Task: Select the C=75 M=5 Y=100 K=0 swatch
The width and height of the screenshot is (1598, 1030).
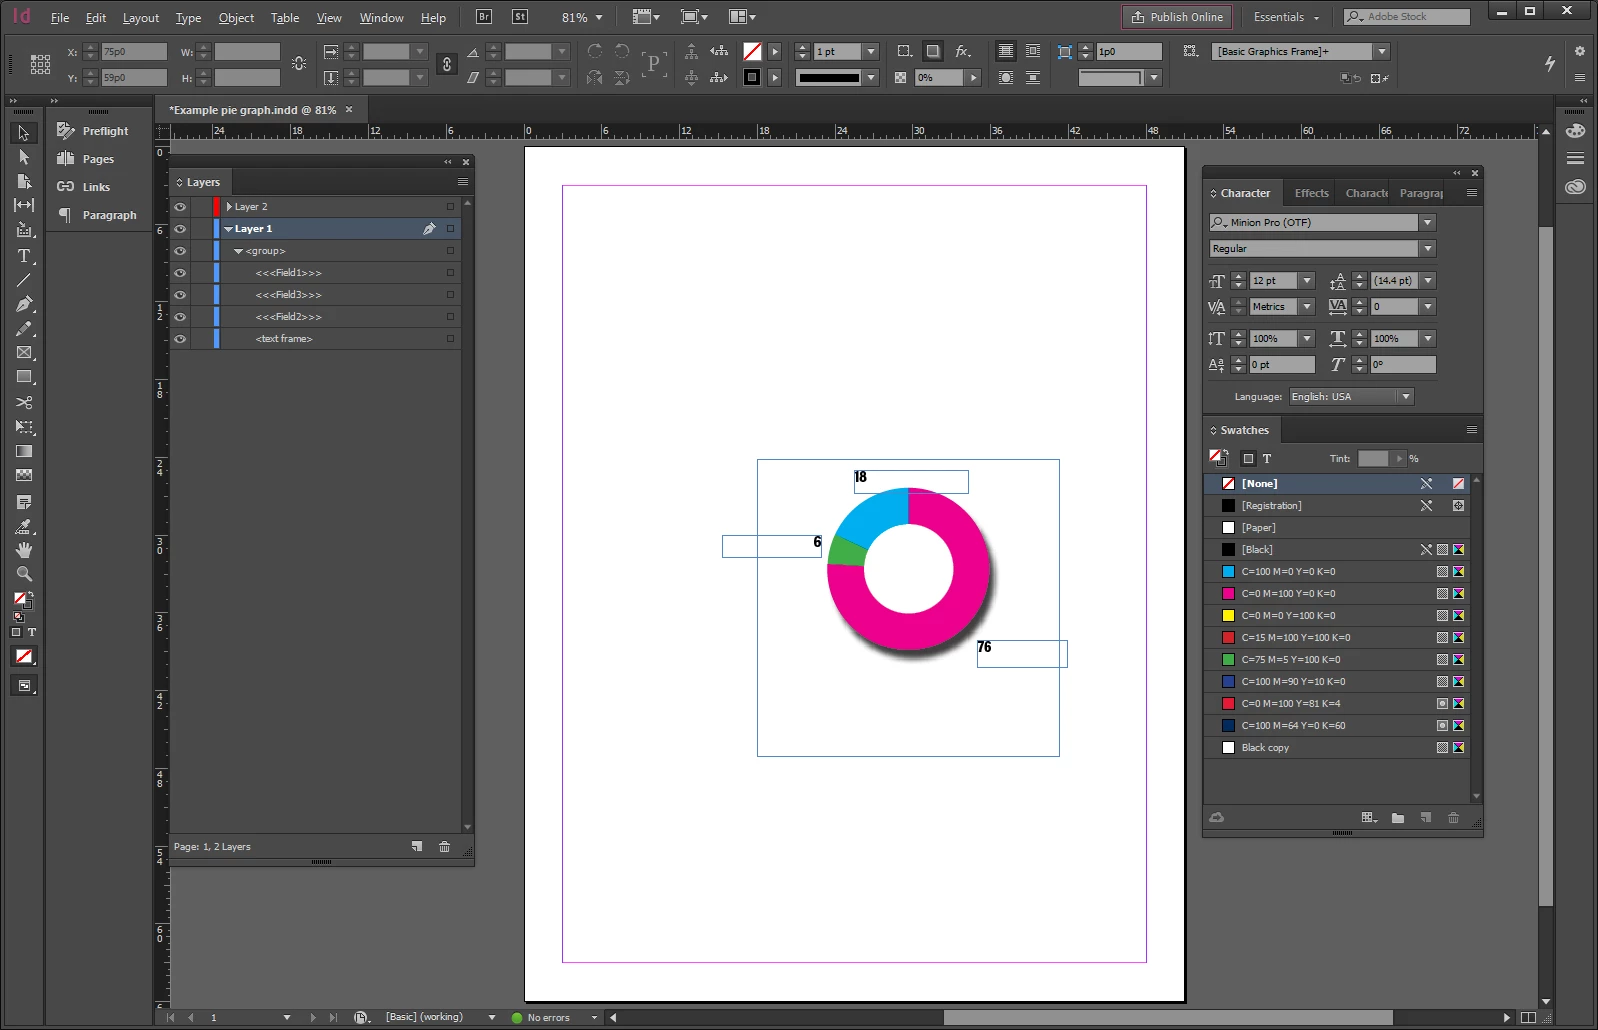Action: [x=1337, y=660]
